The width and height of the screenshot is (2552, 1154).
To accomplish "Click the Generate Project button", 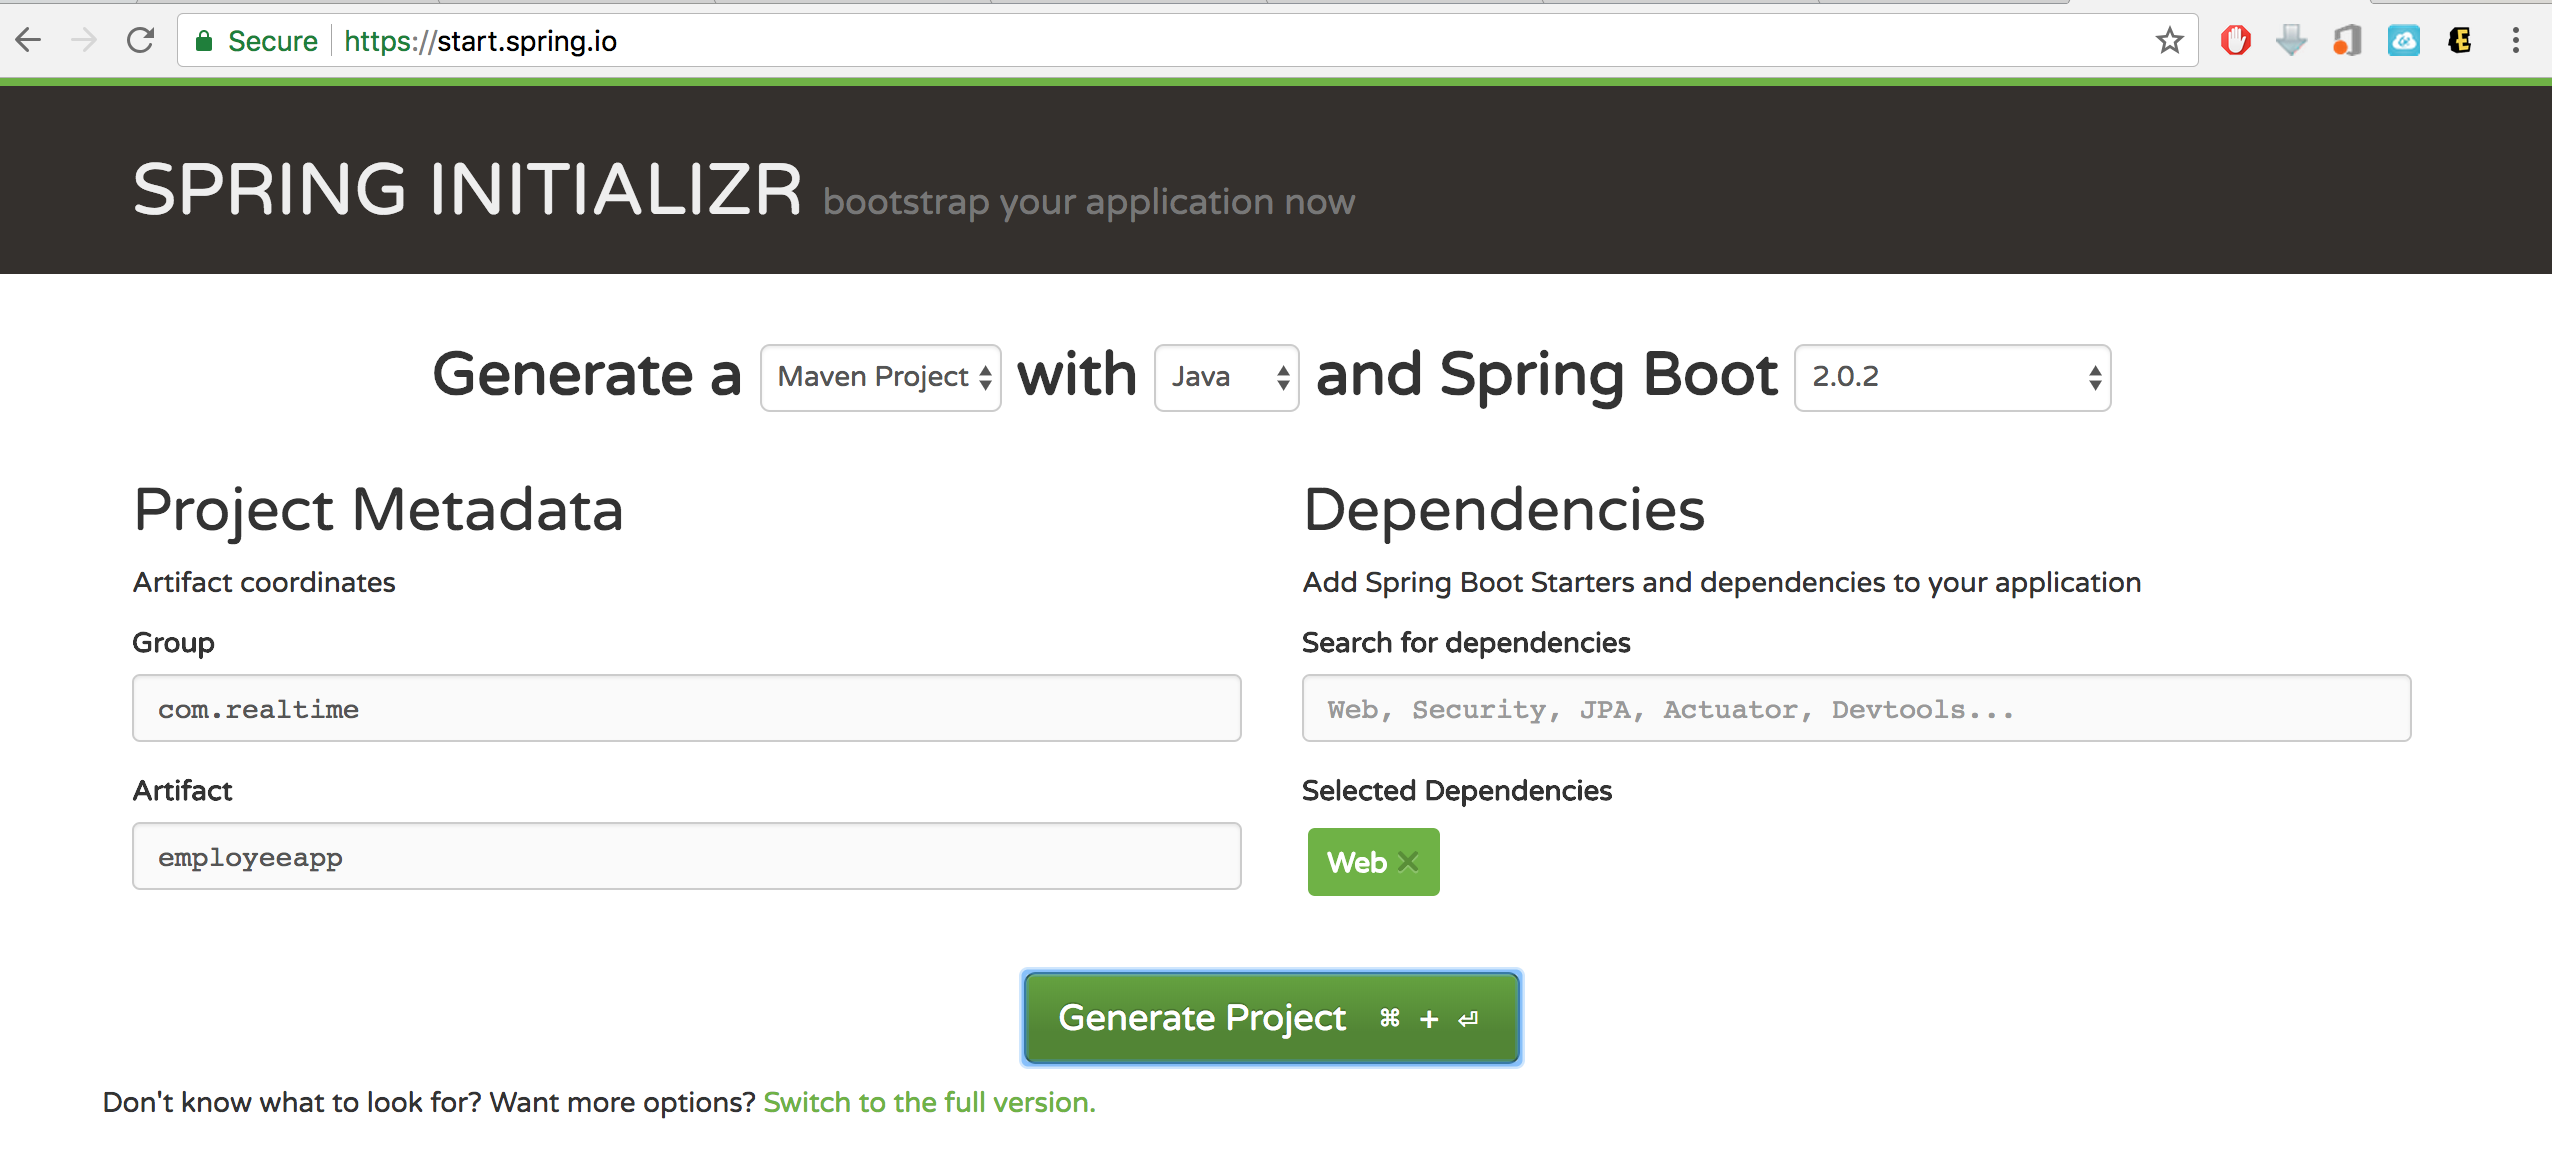I will pos(1271,1018).
